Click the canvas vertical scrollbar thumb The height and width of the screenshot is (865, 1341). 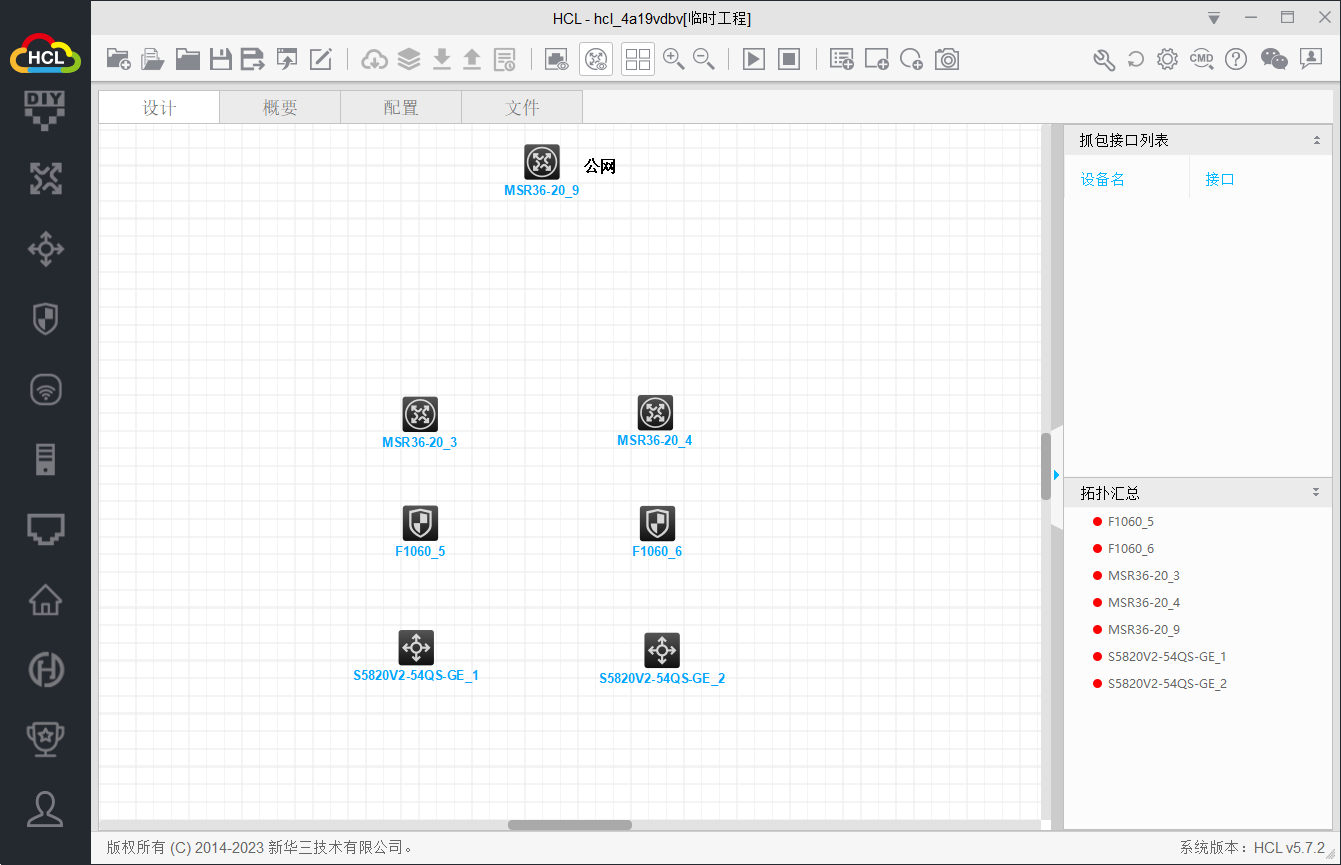point(1046,466)
